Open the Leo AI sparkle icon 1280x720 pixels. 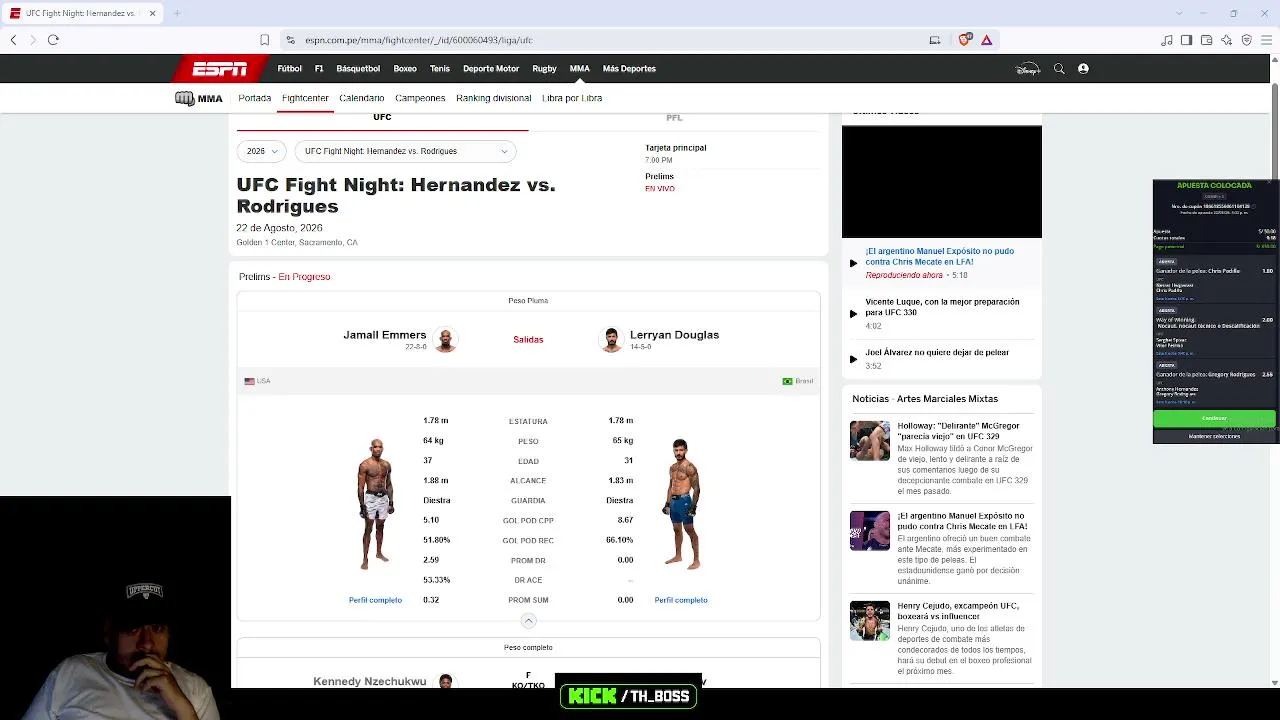pos(1227,40)
